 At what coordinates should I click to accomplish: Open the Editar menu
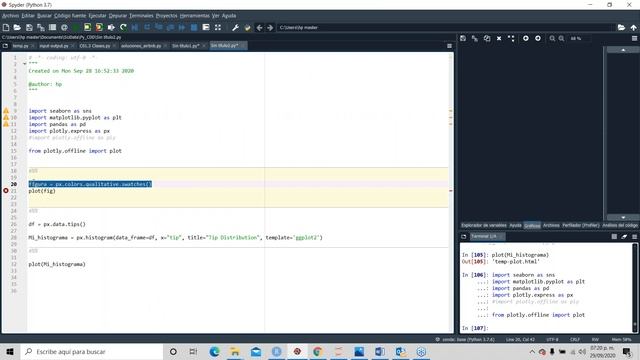[x=28, y=16]
